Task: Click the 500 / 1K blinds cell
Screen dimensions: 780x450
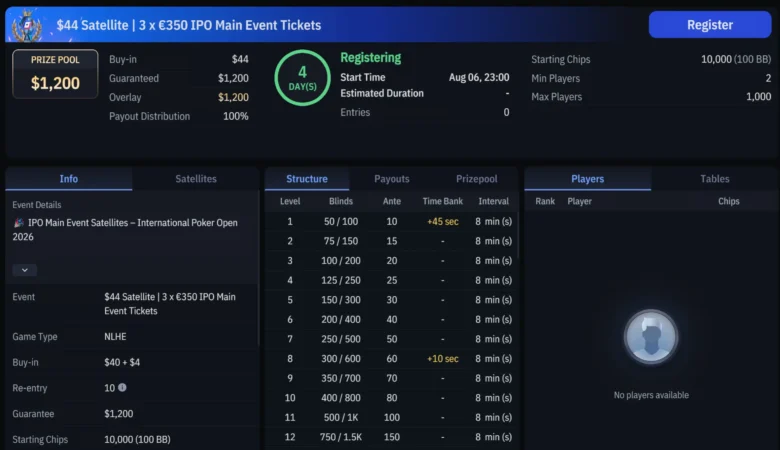Action: (341, 418)
